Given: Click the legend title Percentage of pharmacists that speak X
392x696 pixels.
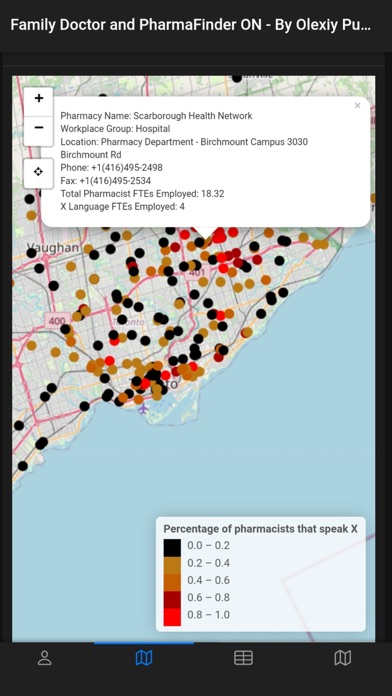Looking at the screenshot, I should (x=261, y=529).
